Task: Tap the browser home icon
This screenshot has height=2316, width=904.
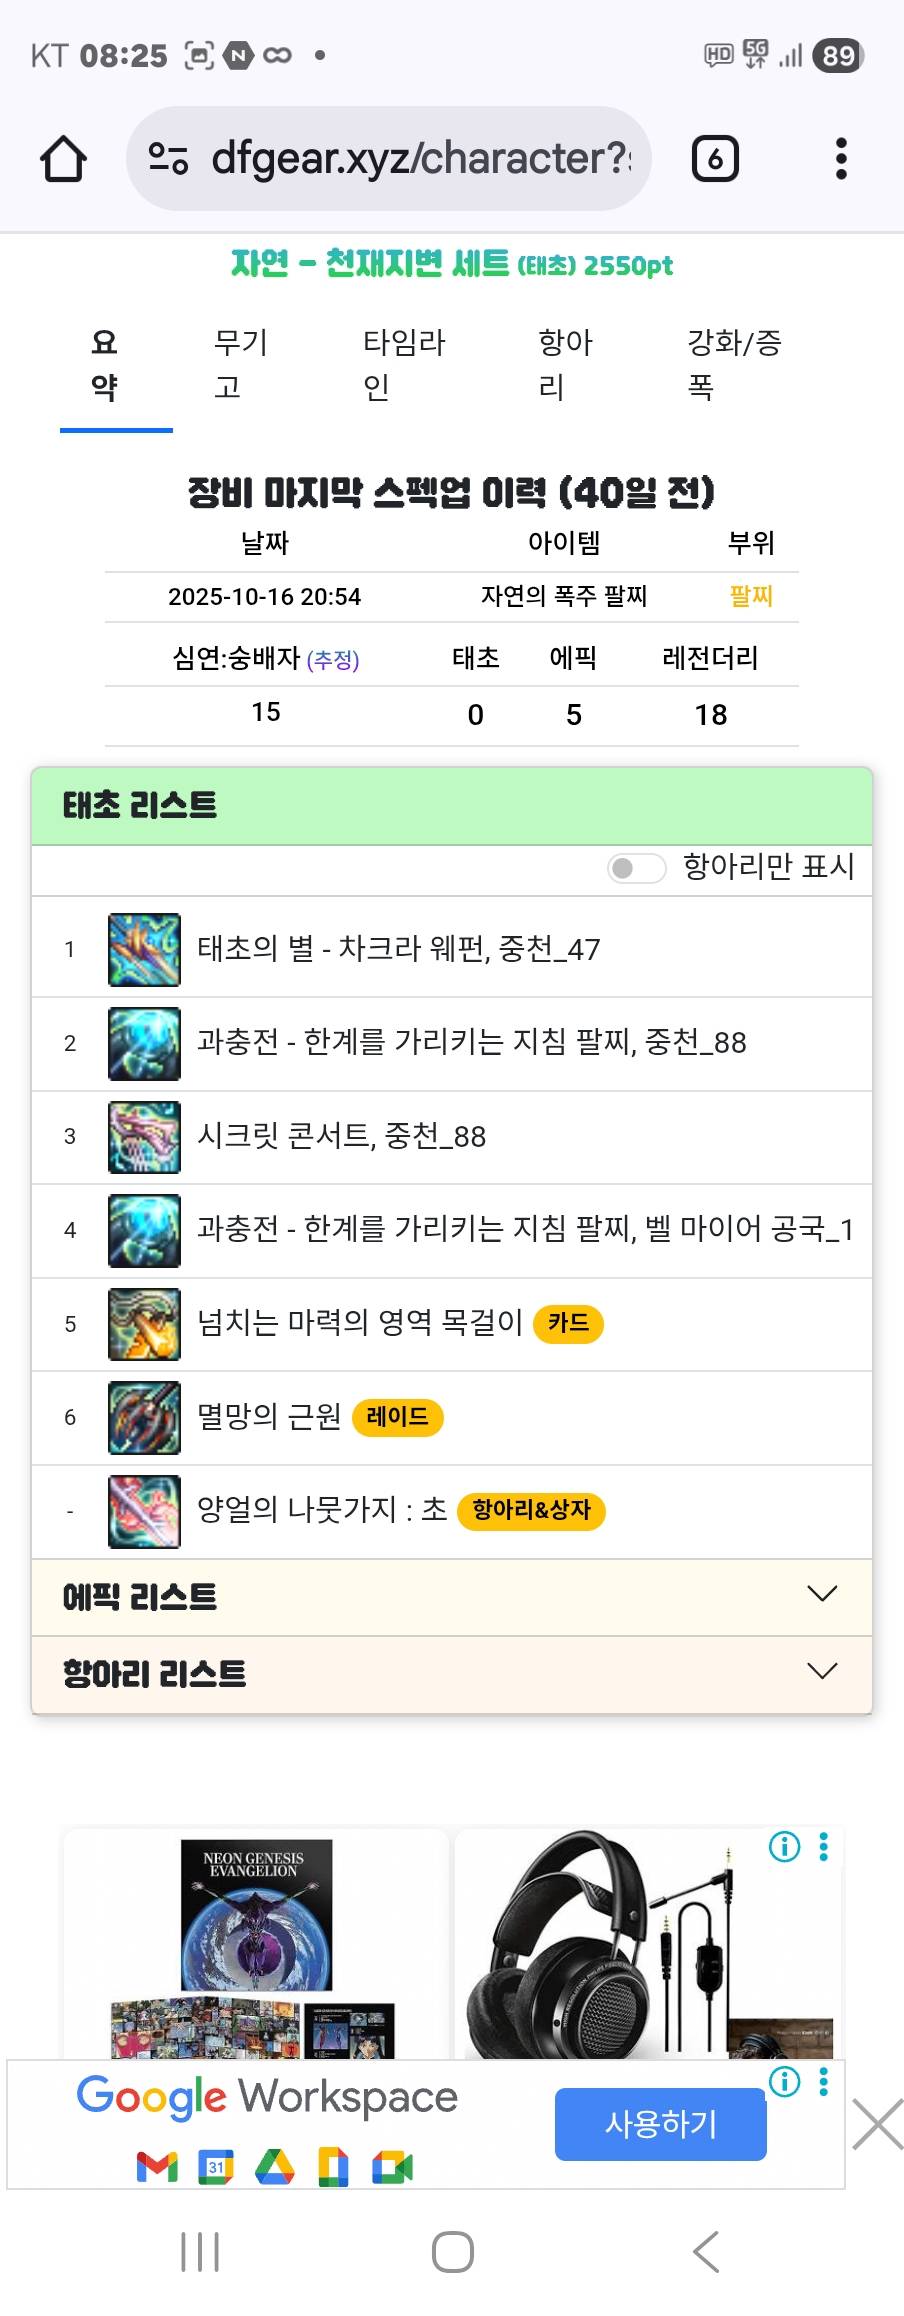Action: [x=63, y=159]
